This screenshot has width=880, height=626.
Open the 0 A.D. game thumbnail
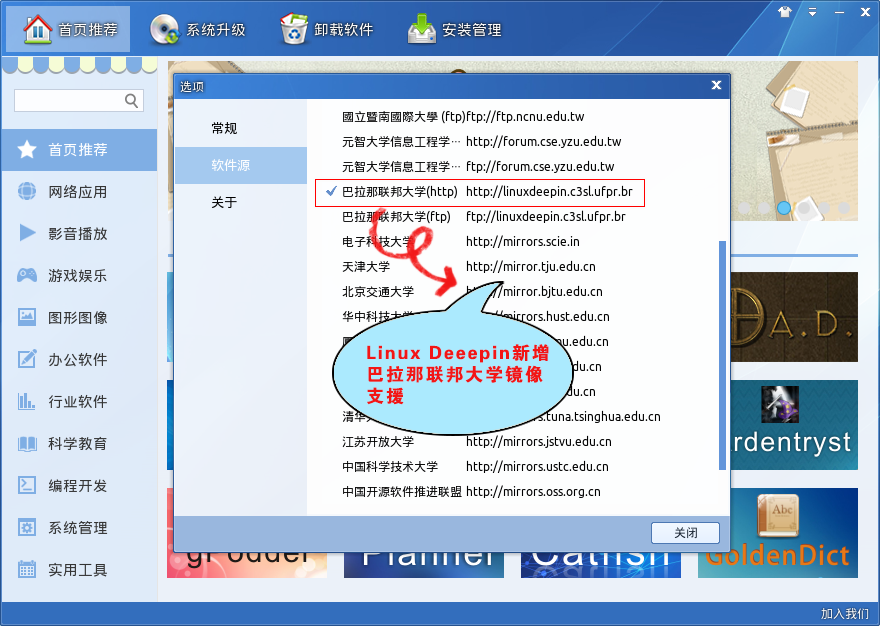click(794, 317)
